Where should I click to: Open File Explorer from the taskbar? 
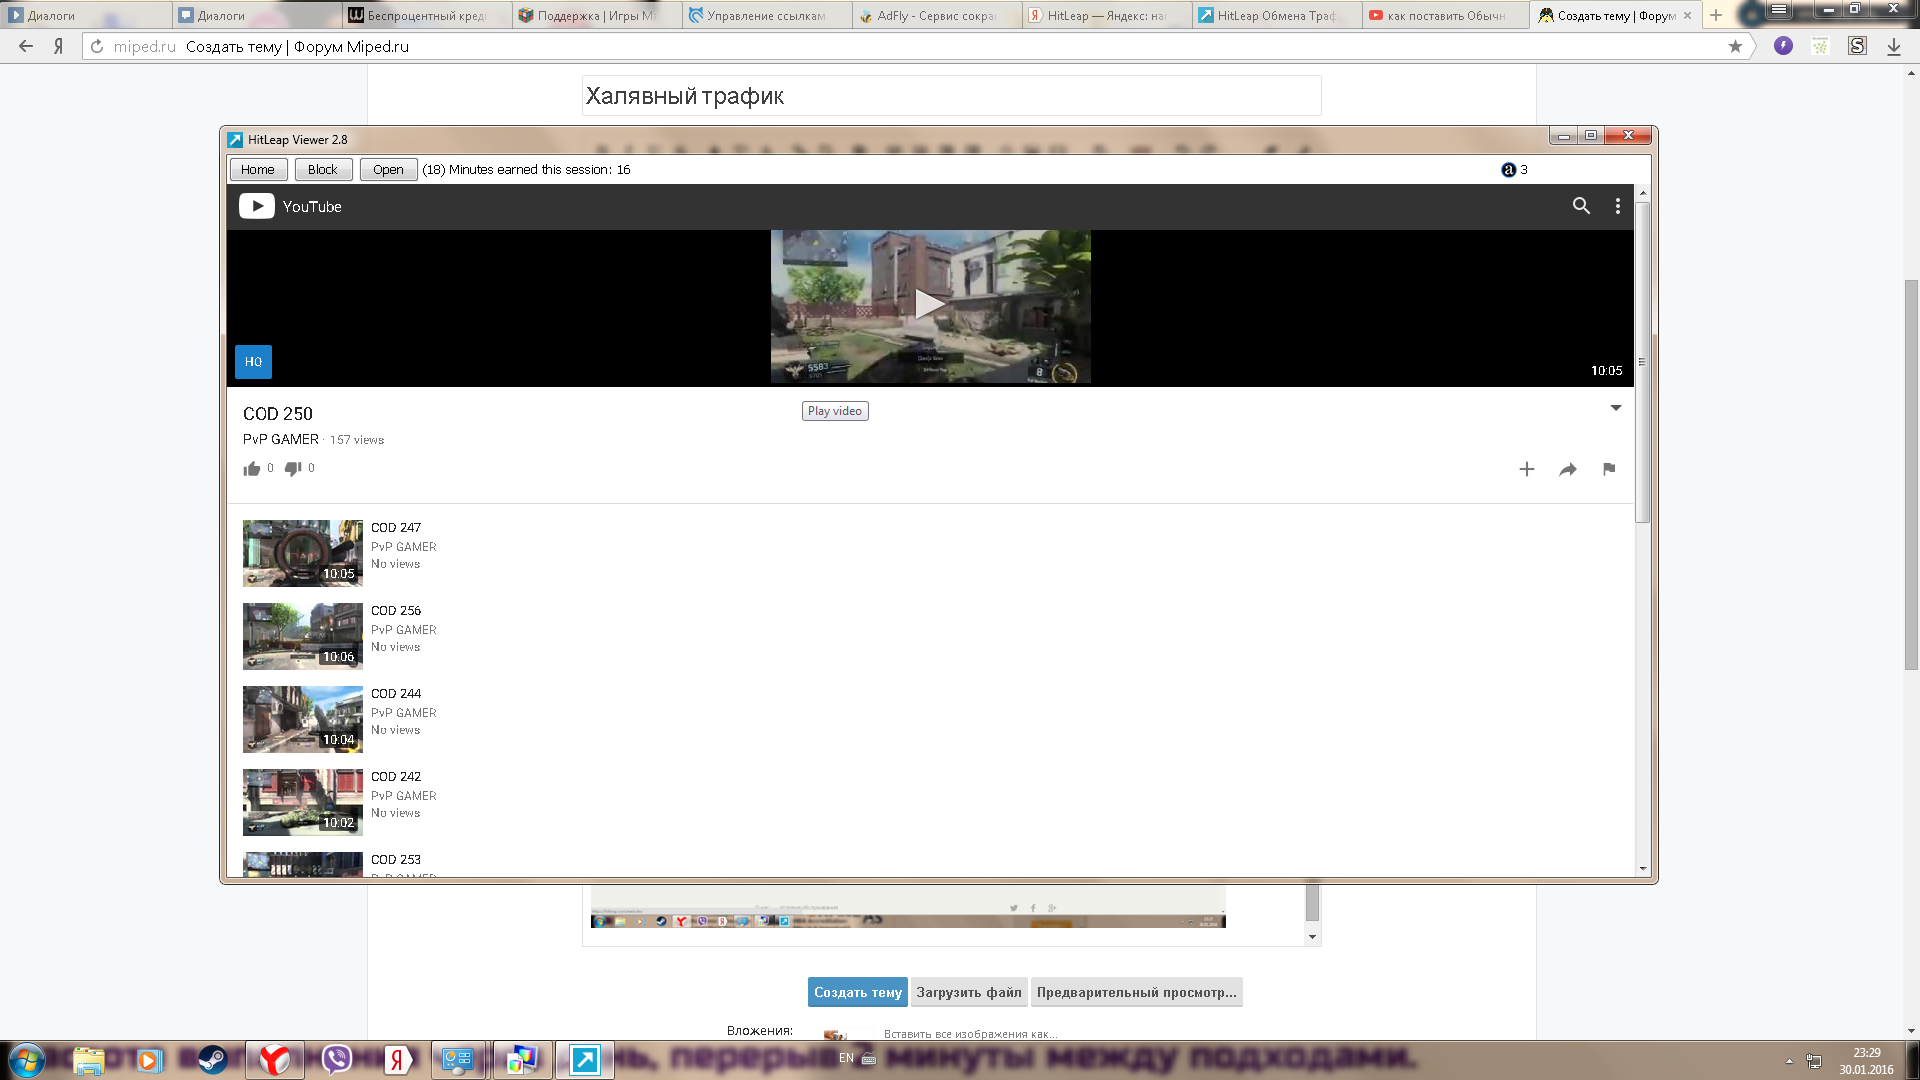(88, 1060)
